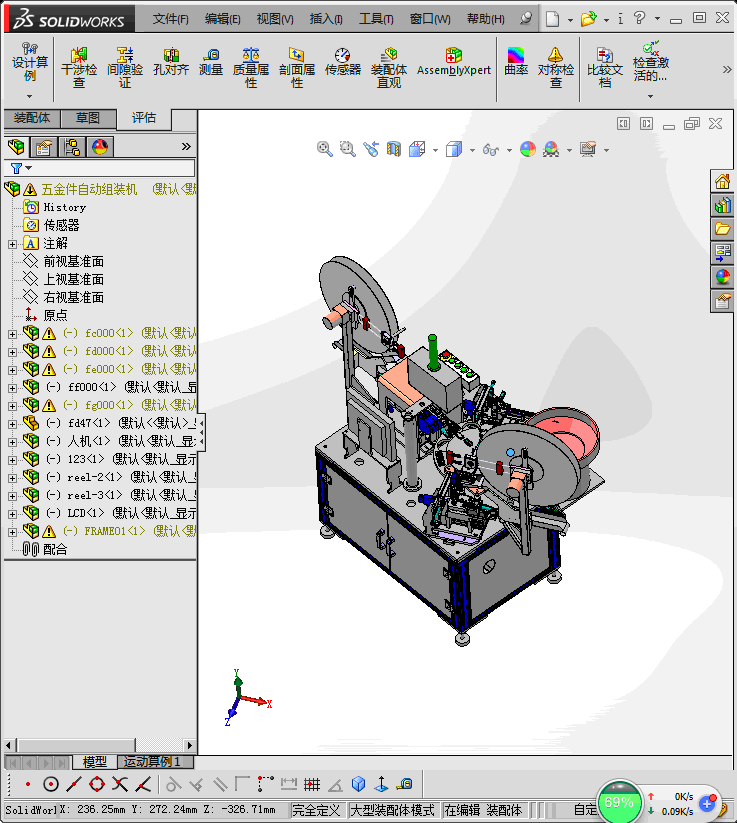Select the Circle sketch tool in bottom toolbar
Image resolution: width=737 pixels, height=823 pixels.
51,784
